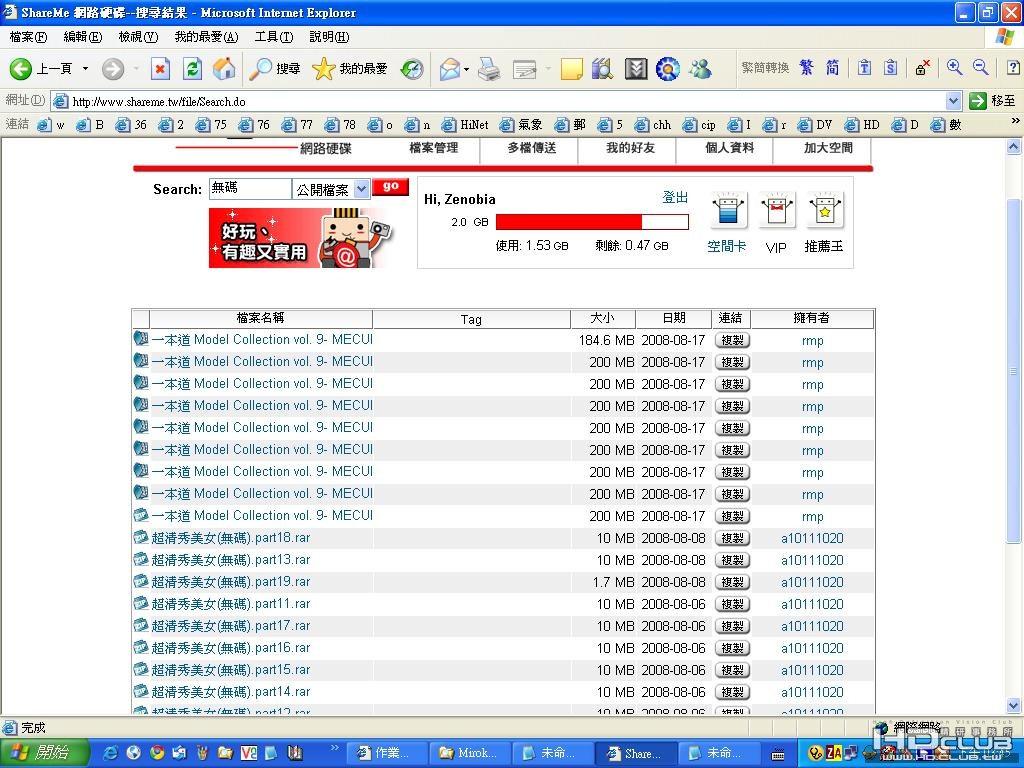This screenshot has height=768, width=1024.
Task: Sort by the 檔案名稱 column header
Action: 261,319
